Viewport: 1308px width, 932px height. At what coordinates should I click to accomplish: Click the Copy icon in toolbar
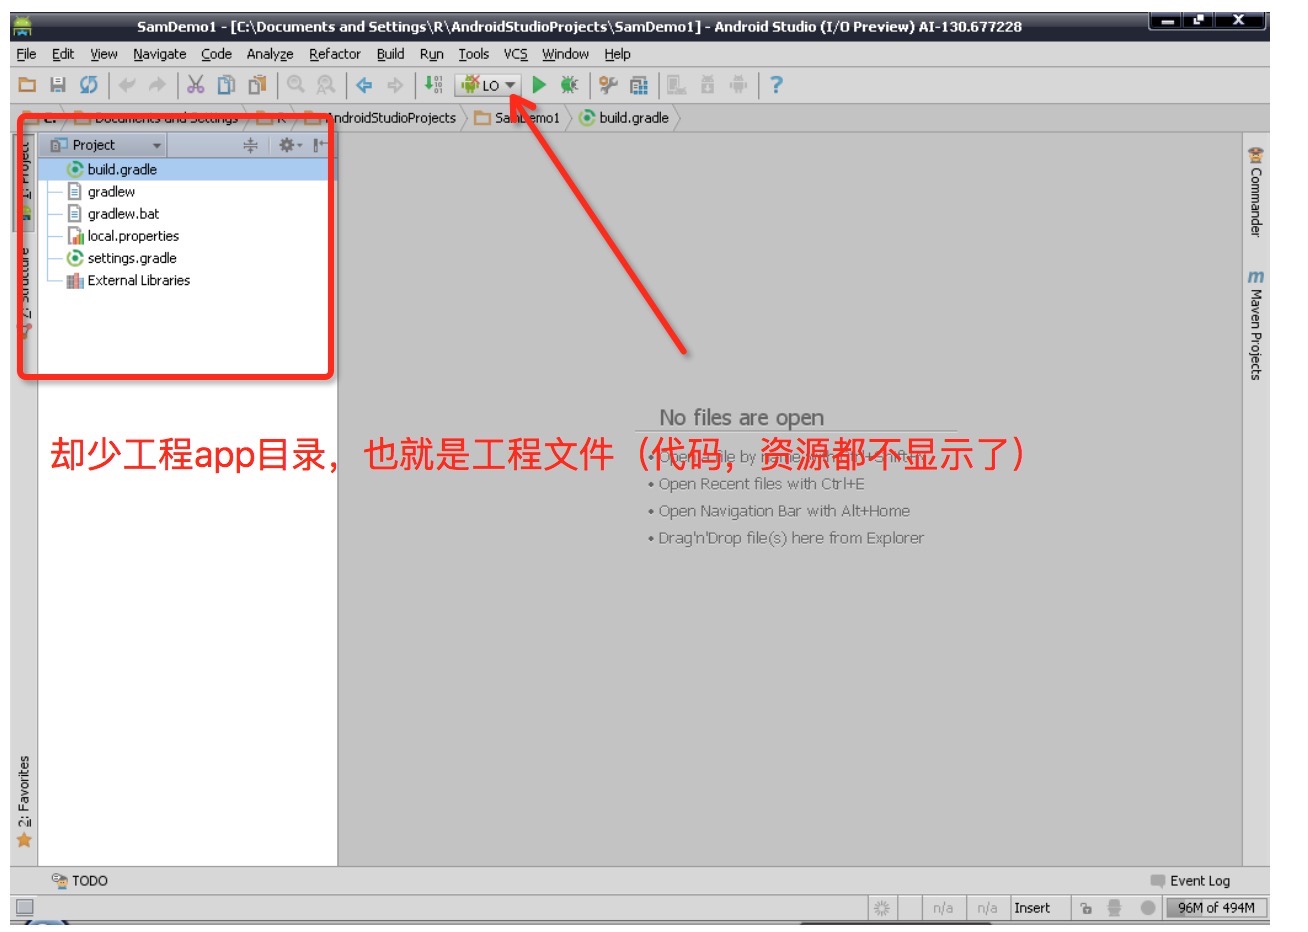227,85
